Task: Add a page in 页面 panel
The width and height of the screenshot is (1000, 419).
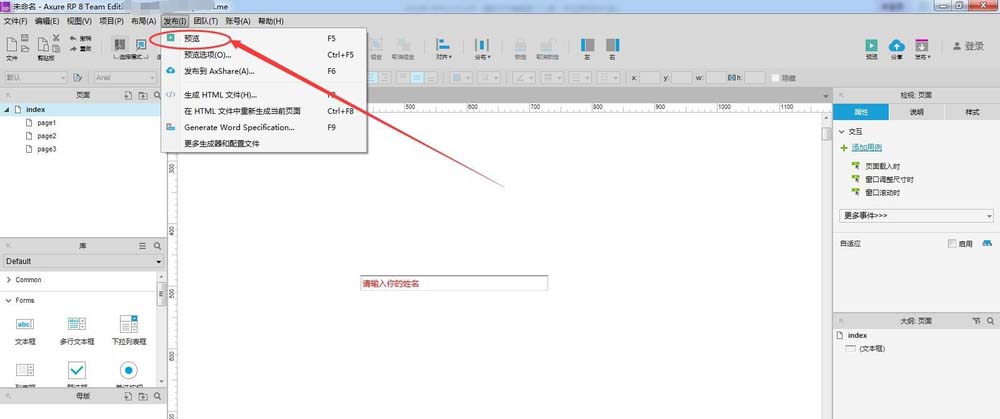Action: click(128, 95)
